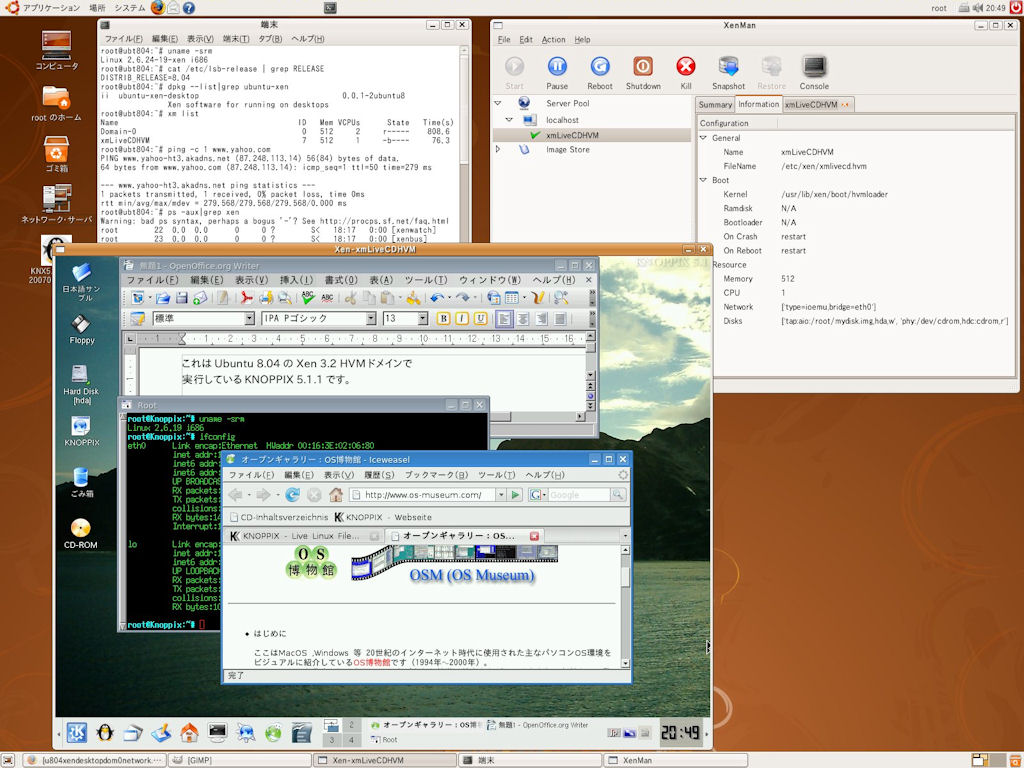1024x768 pixels.
Task: Go to Iceweasel home page
Action: click(x=336, y=495)
